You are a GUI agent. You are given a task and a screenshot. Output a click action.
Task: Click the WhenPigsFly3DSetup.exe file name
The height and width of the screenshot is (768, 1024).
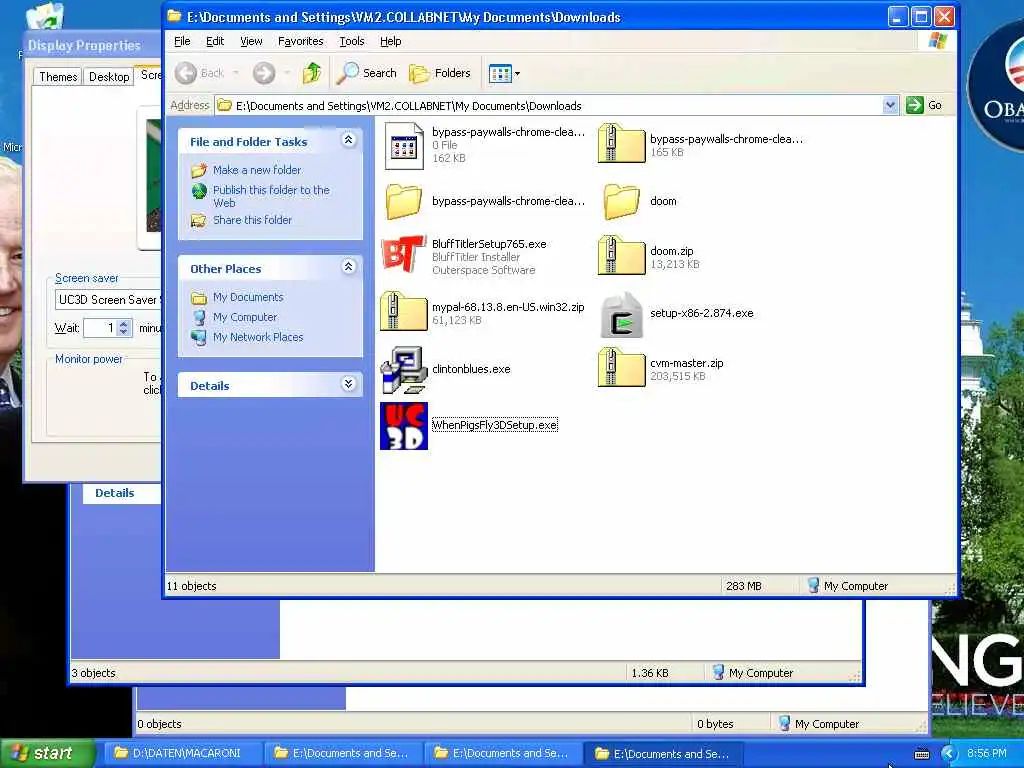coord(495,425)
